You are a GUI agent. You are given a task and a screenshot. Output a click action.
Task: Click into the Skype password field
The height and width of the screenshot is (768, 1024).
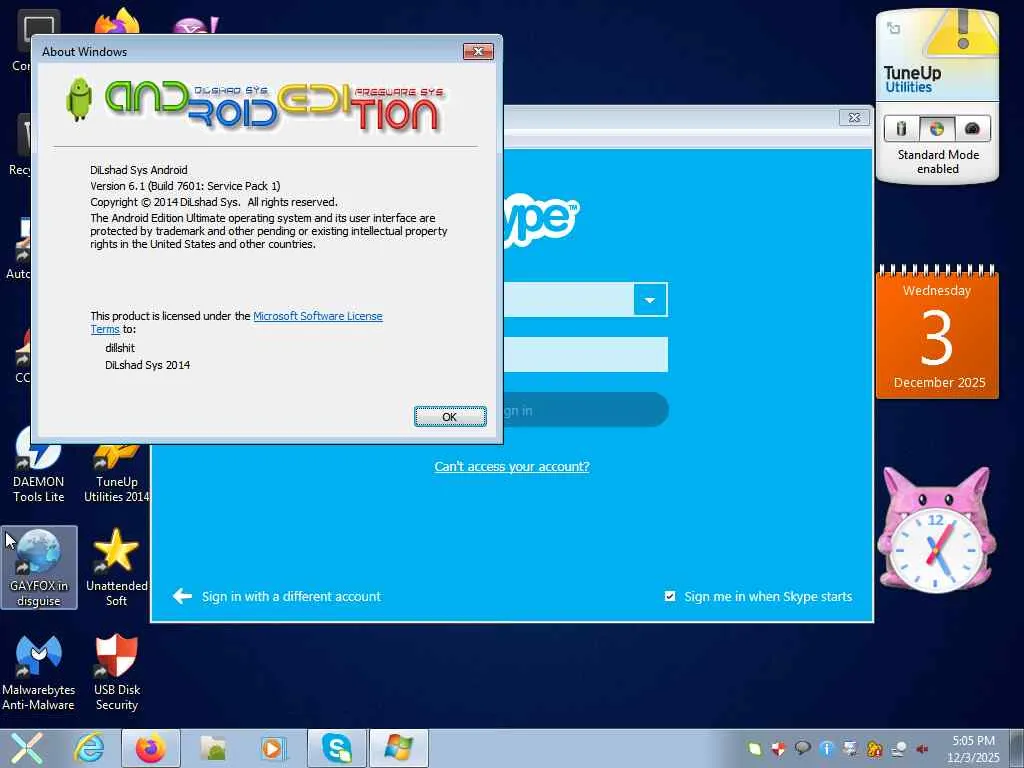586,355
